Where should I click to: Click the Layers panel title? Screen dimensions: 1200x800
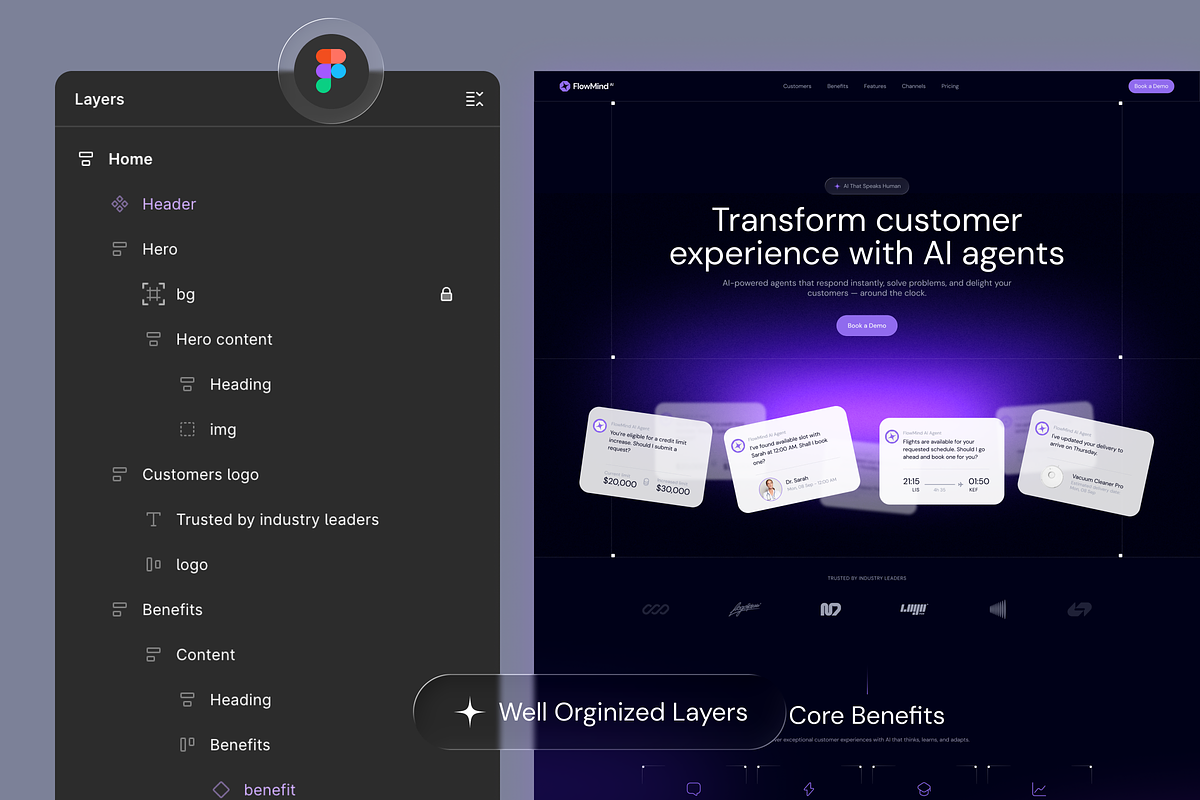click(x=99, y=99)
